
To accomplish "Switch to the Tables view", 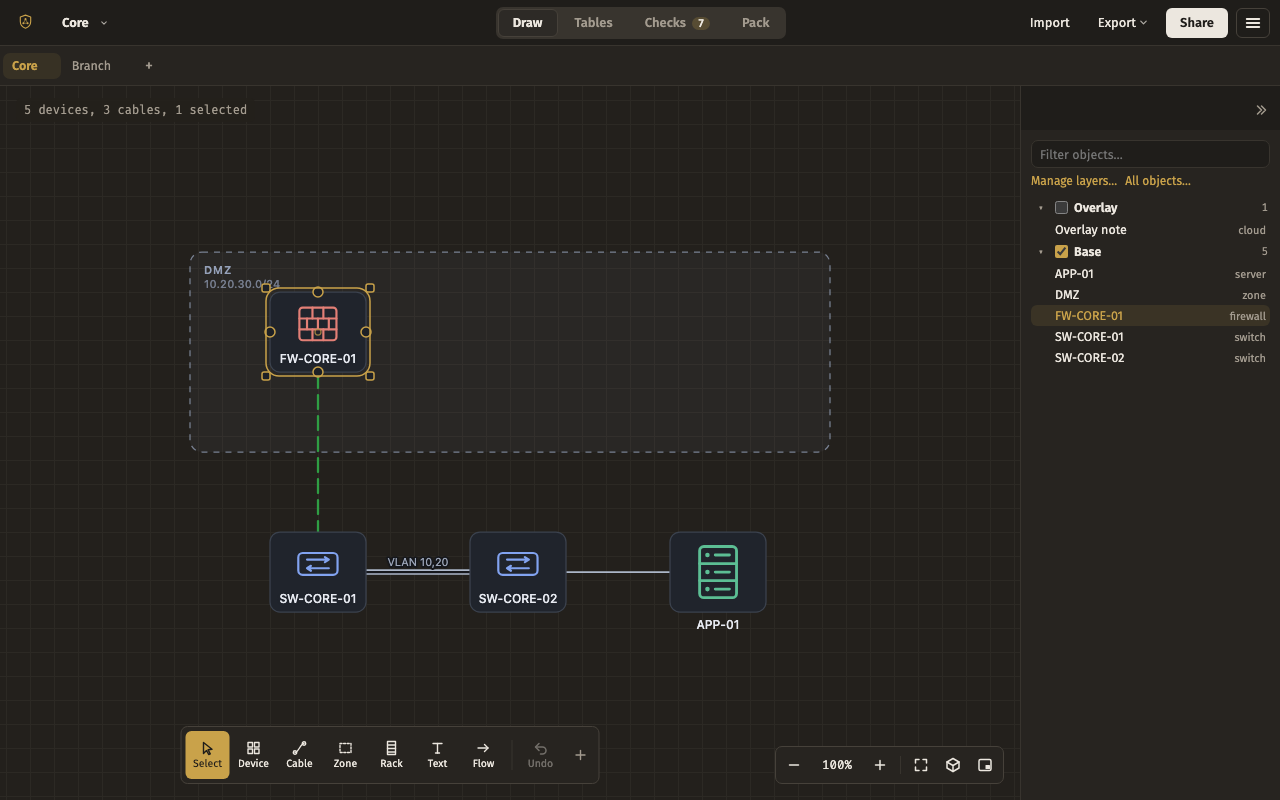I will coord(593,23).
